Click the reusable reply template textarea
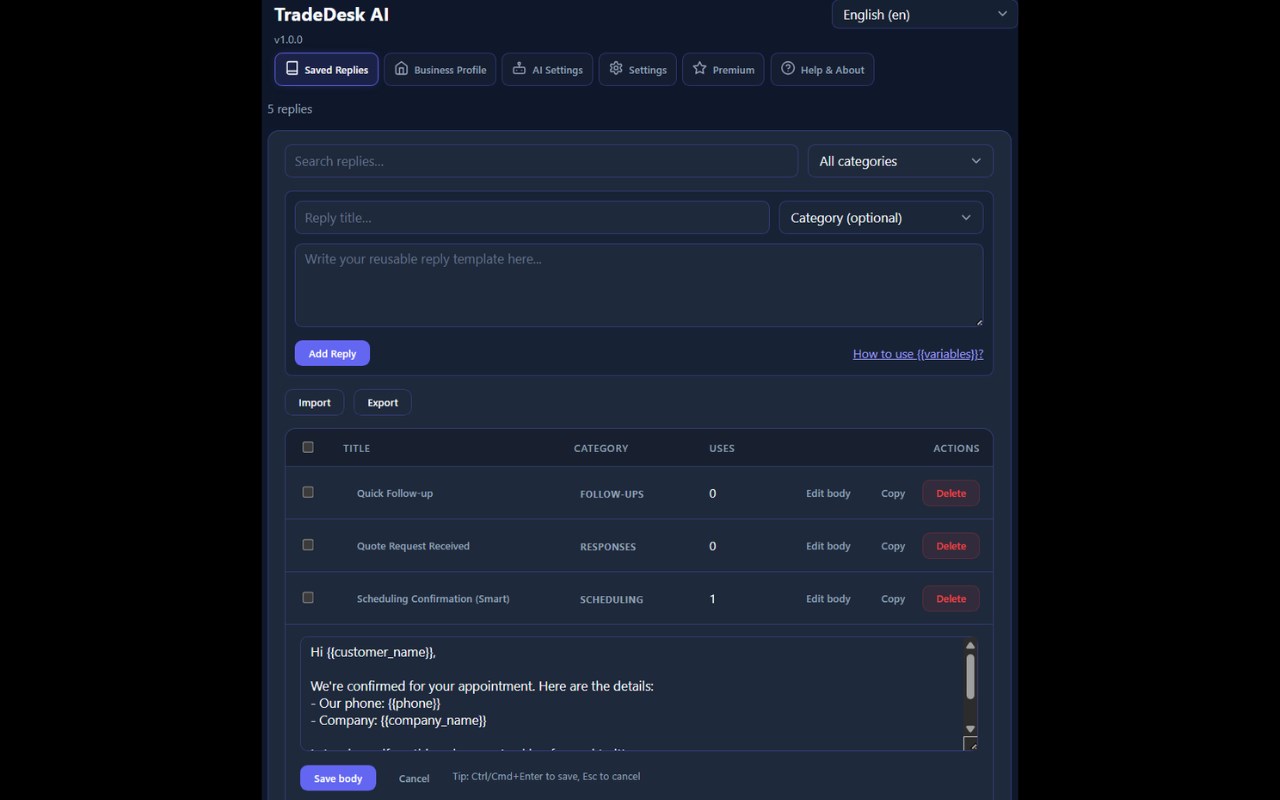This screenshot has height=800, width=1280. 639,285
